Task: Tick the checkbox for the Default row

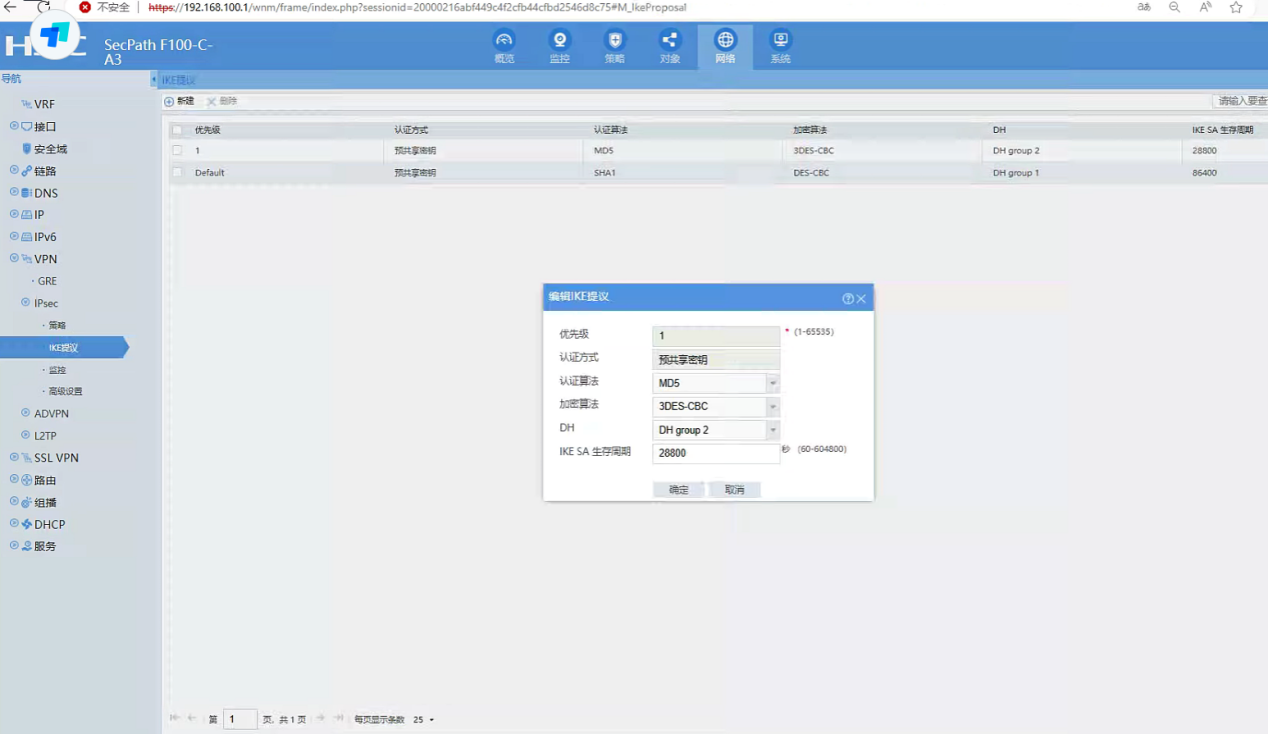Action: pyautogui.click(x=177, y=173)
